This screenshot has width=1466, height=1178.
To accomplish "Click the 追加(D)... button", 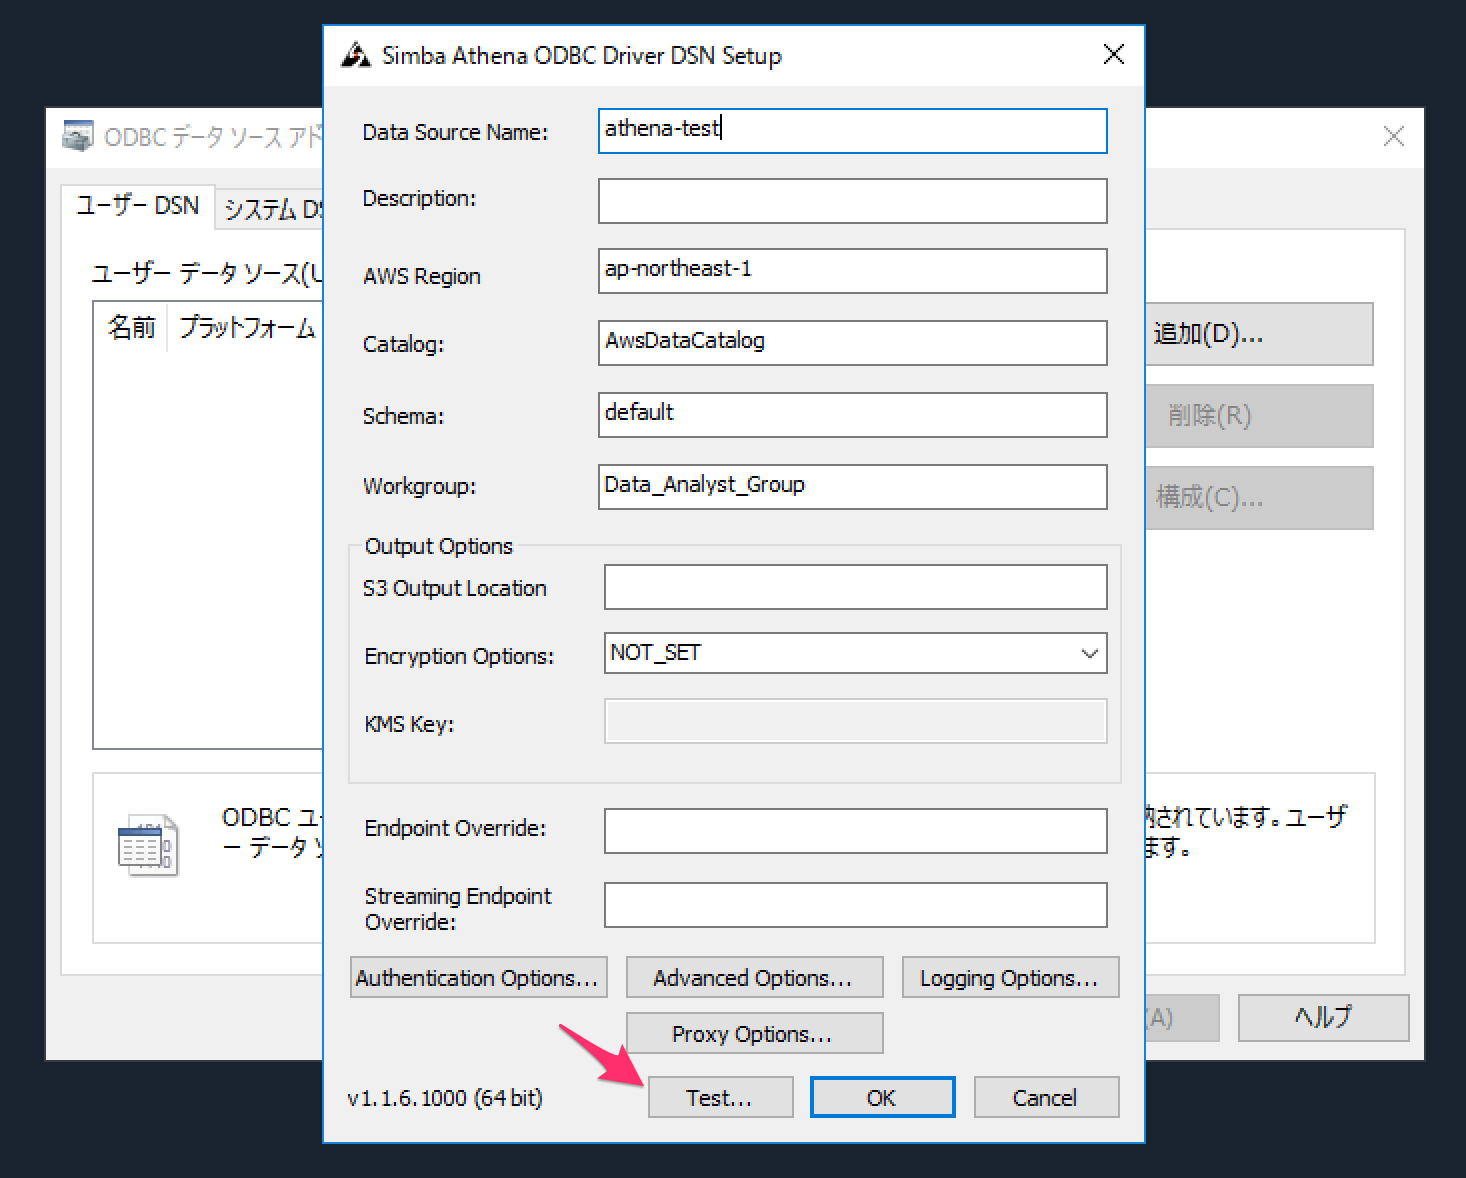I will 1258,334.
